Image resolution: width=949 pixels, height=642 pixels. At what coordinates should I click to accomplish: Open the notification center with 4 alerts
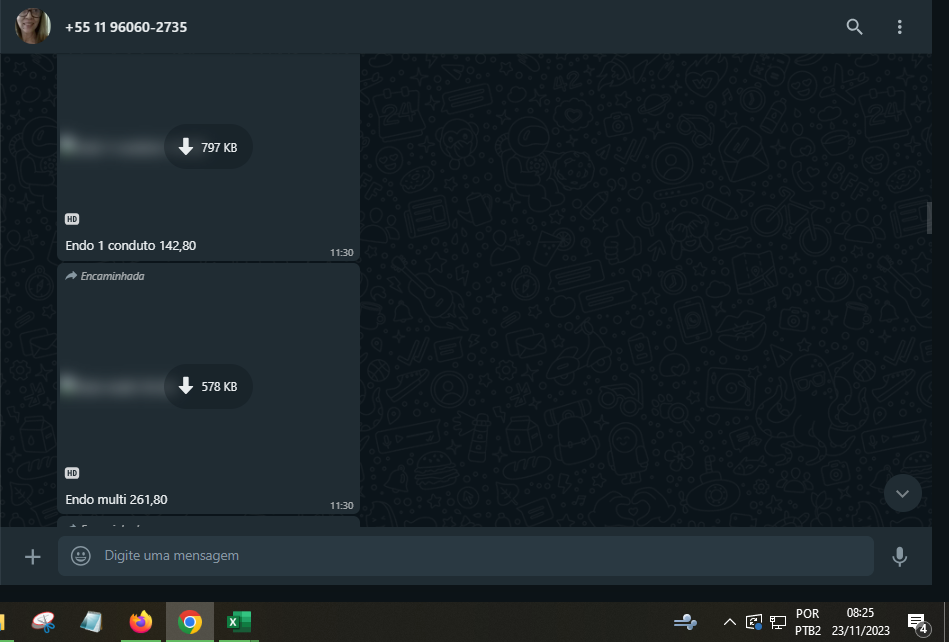(x=918, y=623)
